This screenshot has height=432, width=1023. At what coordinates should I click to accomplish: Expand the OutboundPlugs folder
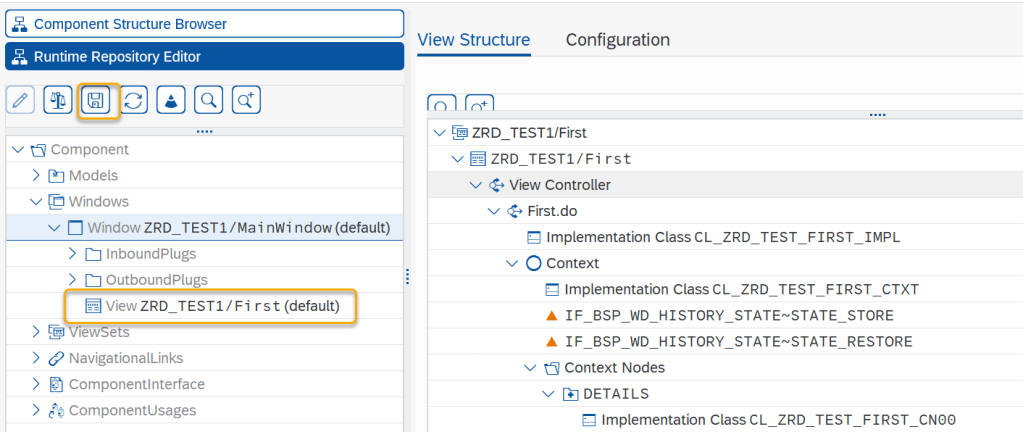click(72, 280)
